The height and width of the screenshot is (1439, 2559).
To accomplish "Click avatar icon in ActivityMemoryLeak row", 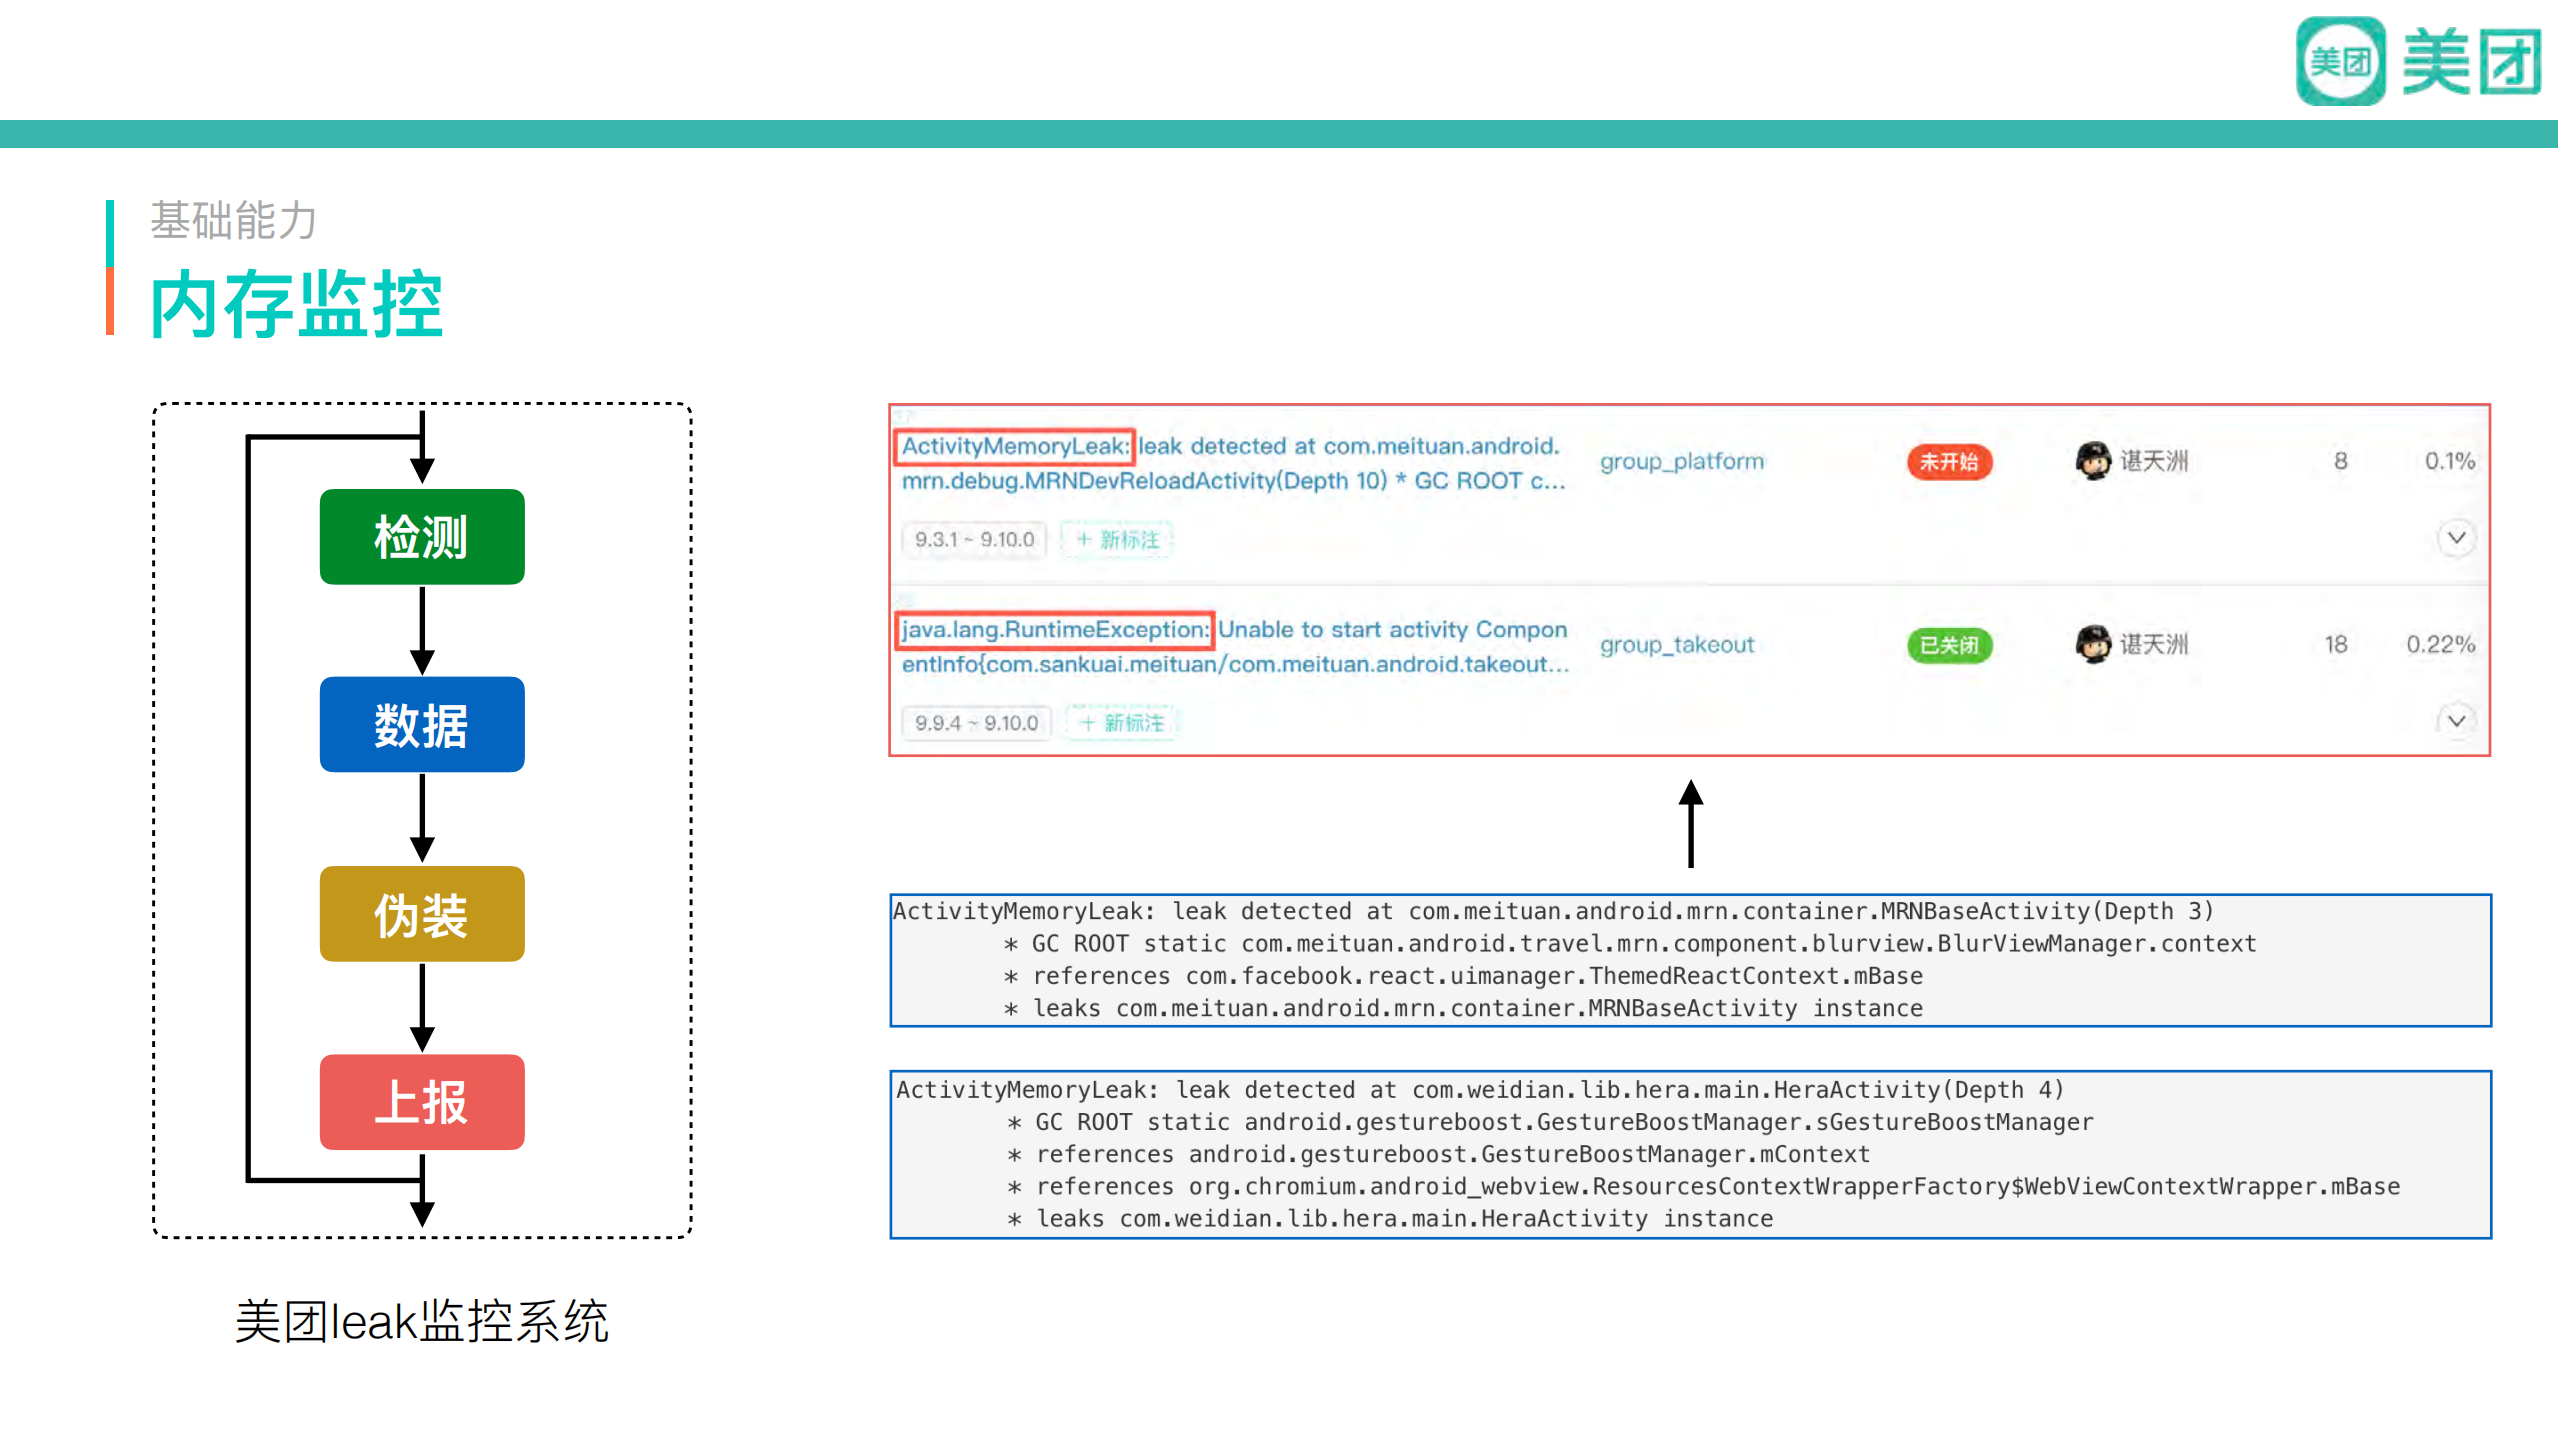I will click(2092, 461).
